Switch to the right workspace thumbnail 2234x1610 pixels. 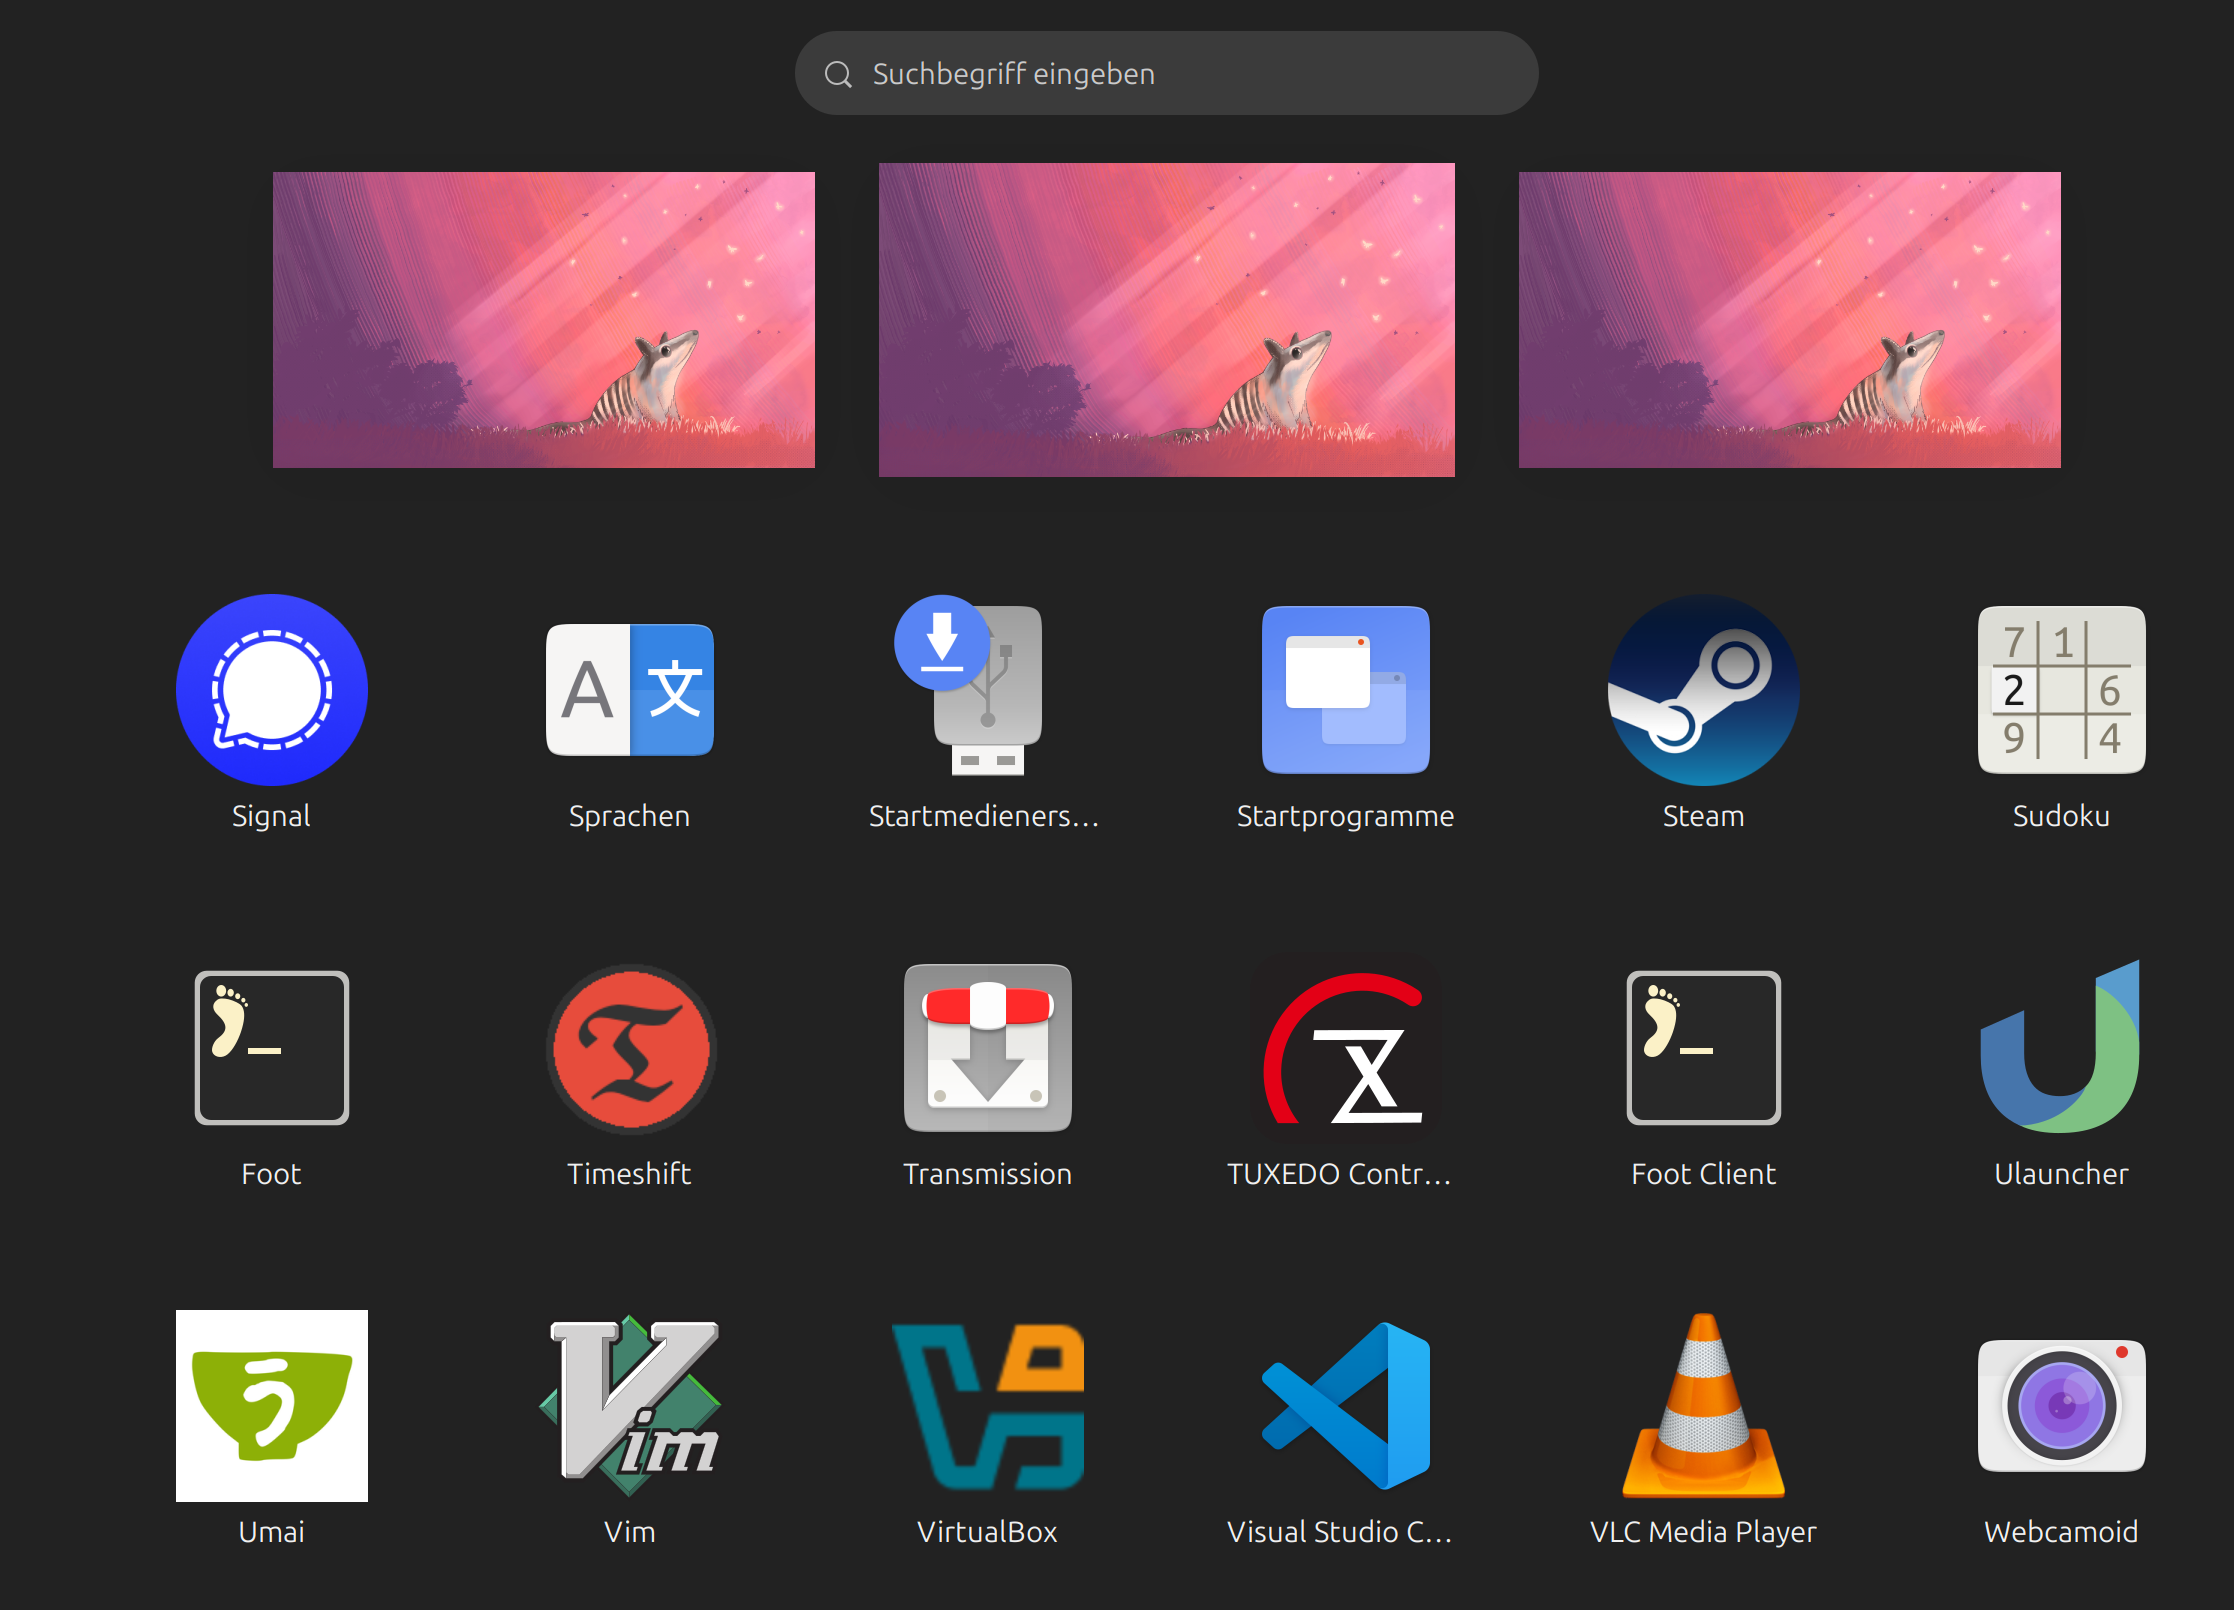1790,320
